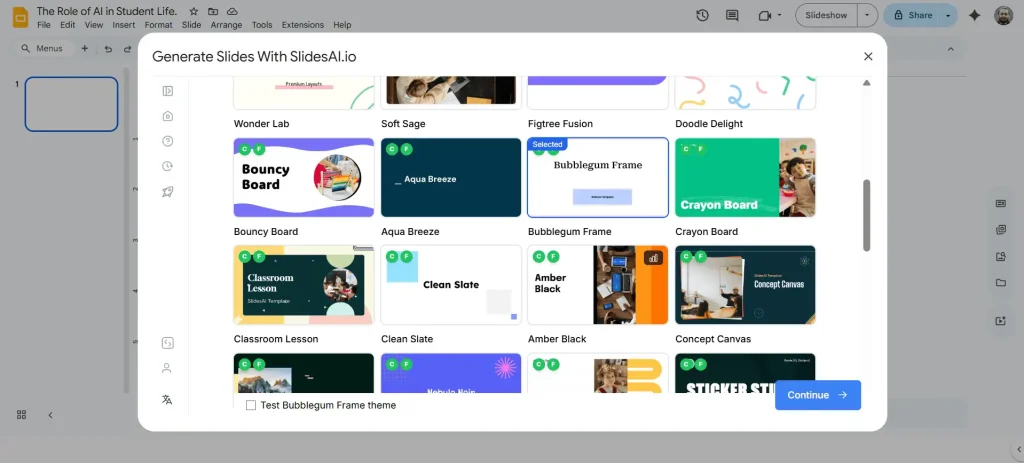
Task: Expand the video call dropdown arrow
Action: (780, 15)
